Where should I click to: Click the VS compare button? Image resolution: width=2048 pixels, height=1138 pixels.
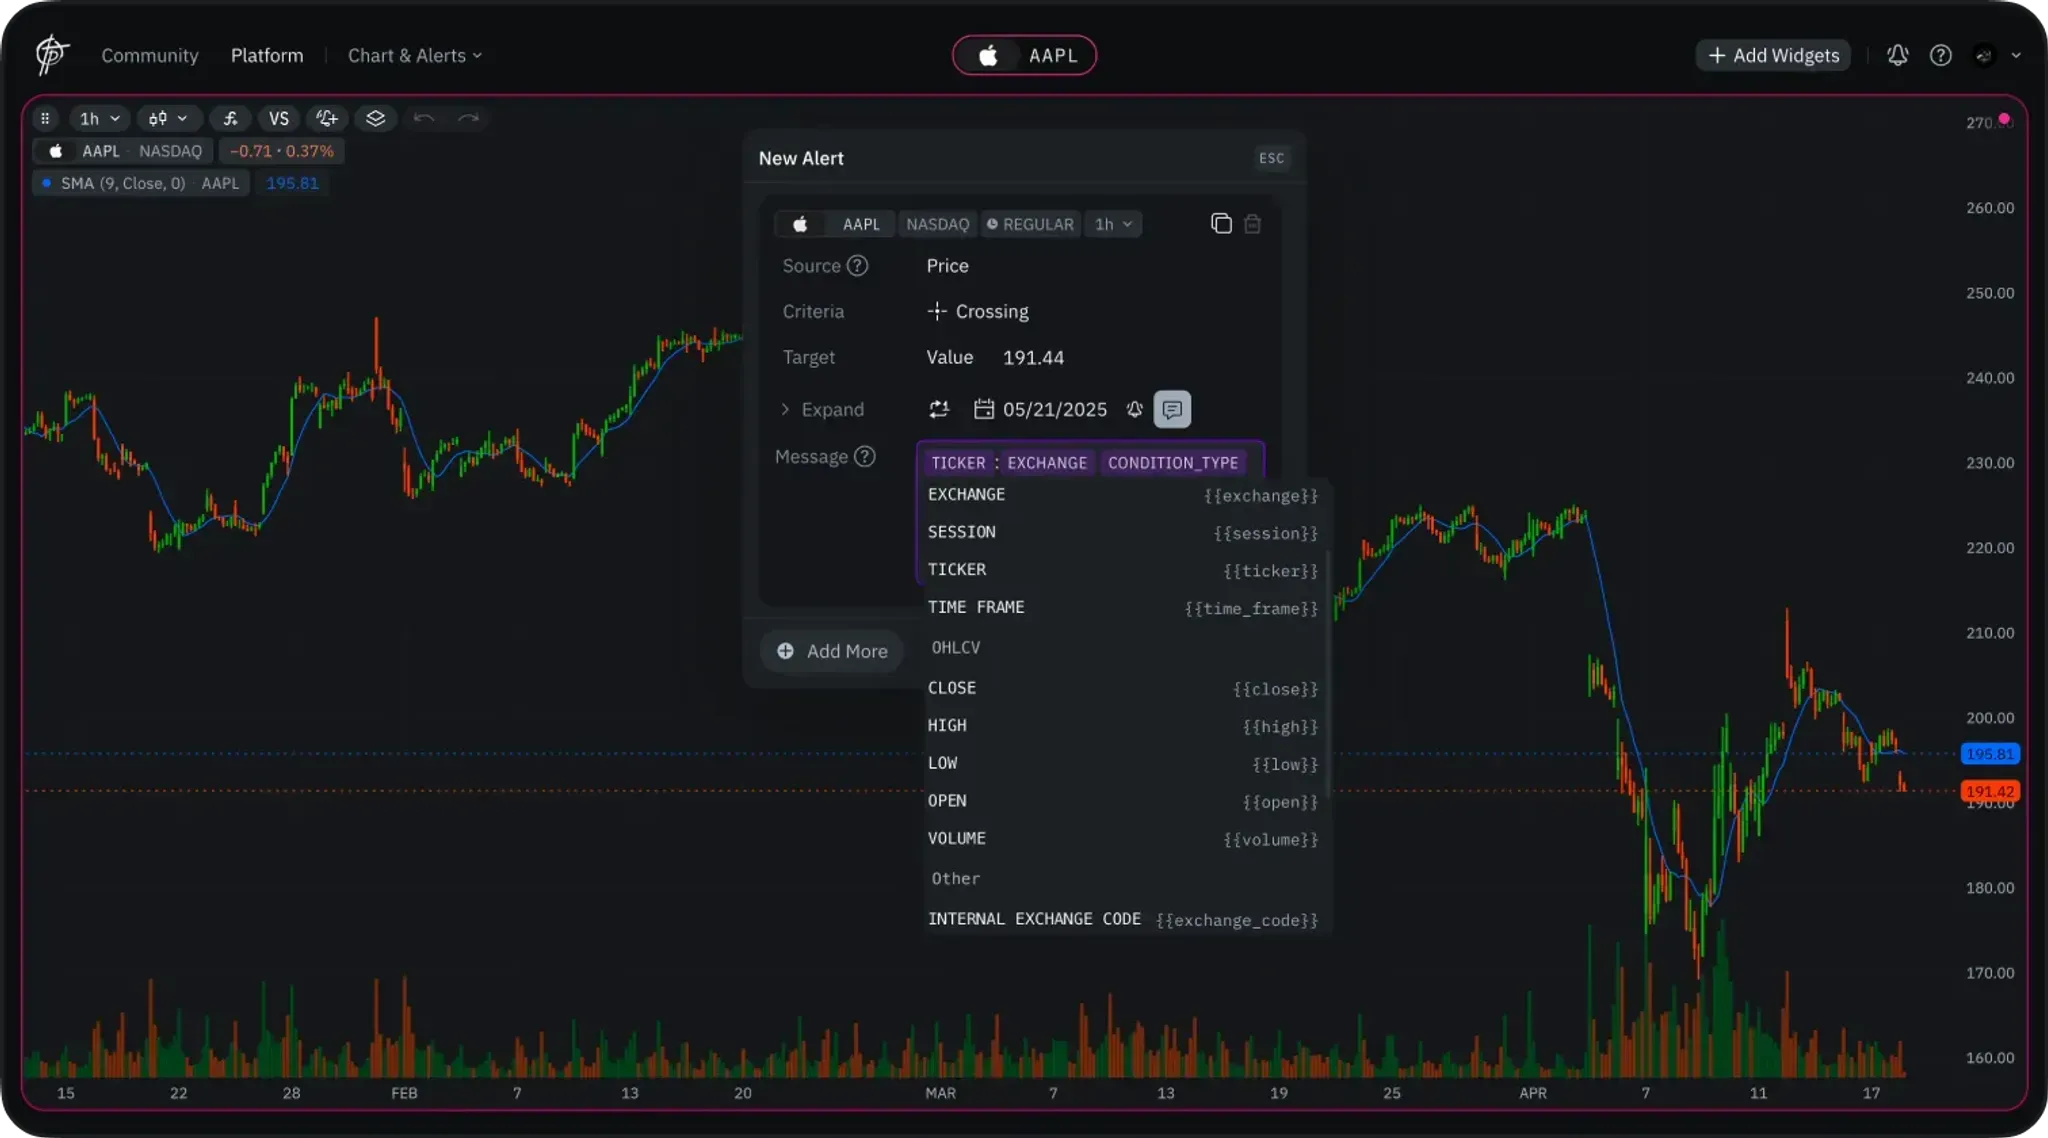pyautogui.click(x=279, y=118)
